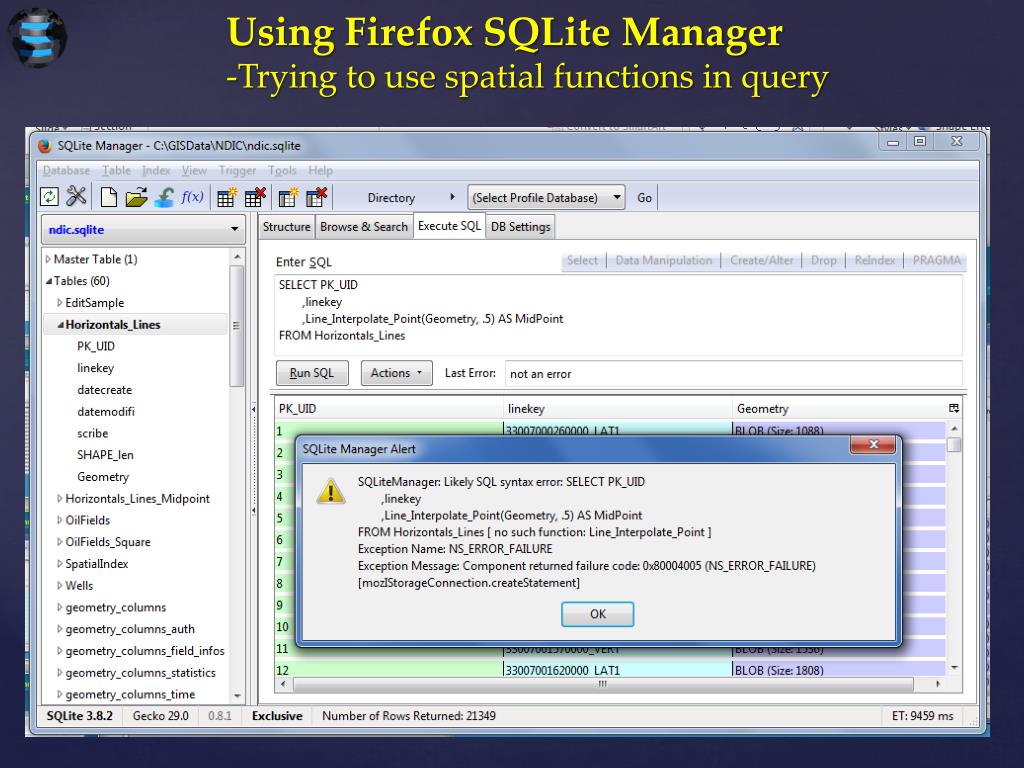Switch to the DB Settings tab
This screenshot has height=768, width=1024.
(520, 227)
